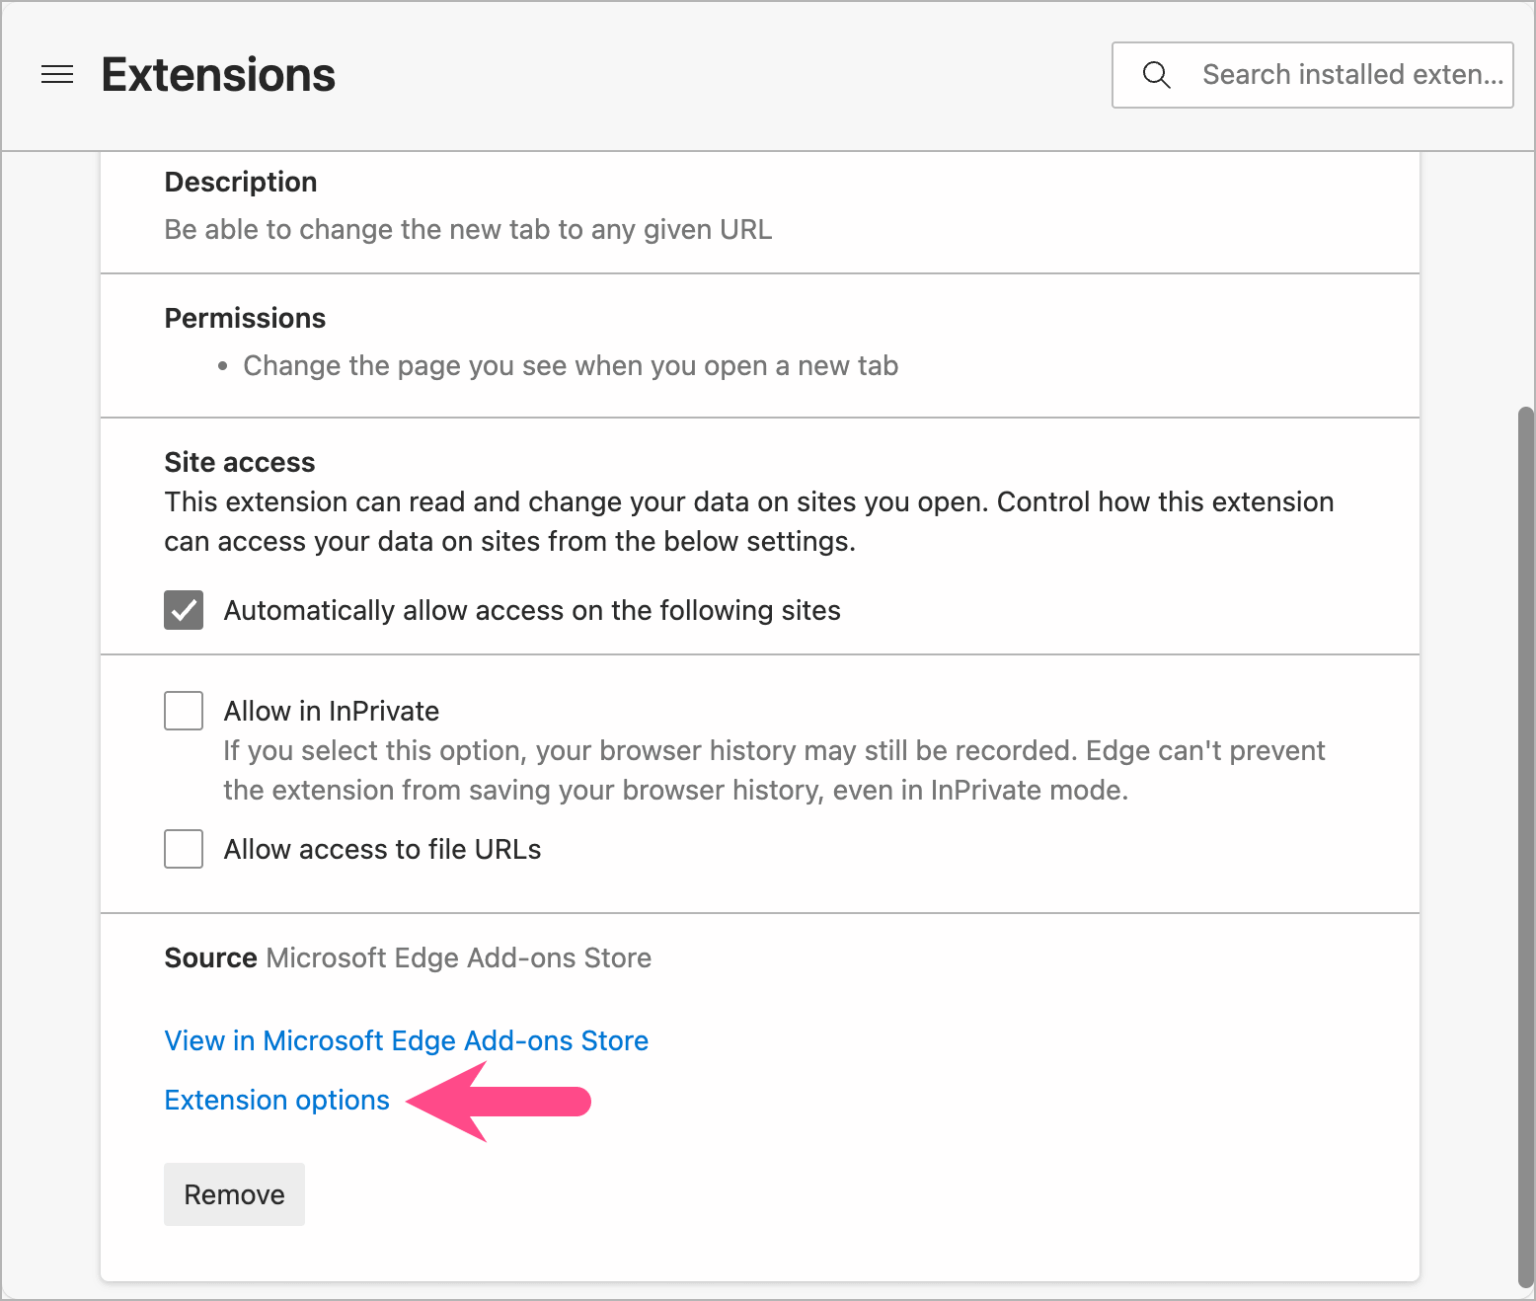Screen dimensions: 1536x1301
Task: Click the Permissions section heading
Action: (245, 318)
